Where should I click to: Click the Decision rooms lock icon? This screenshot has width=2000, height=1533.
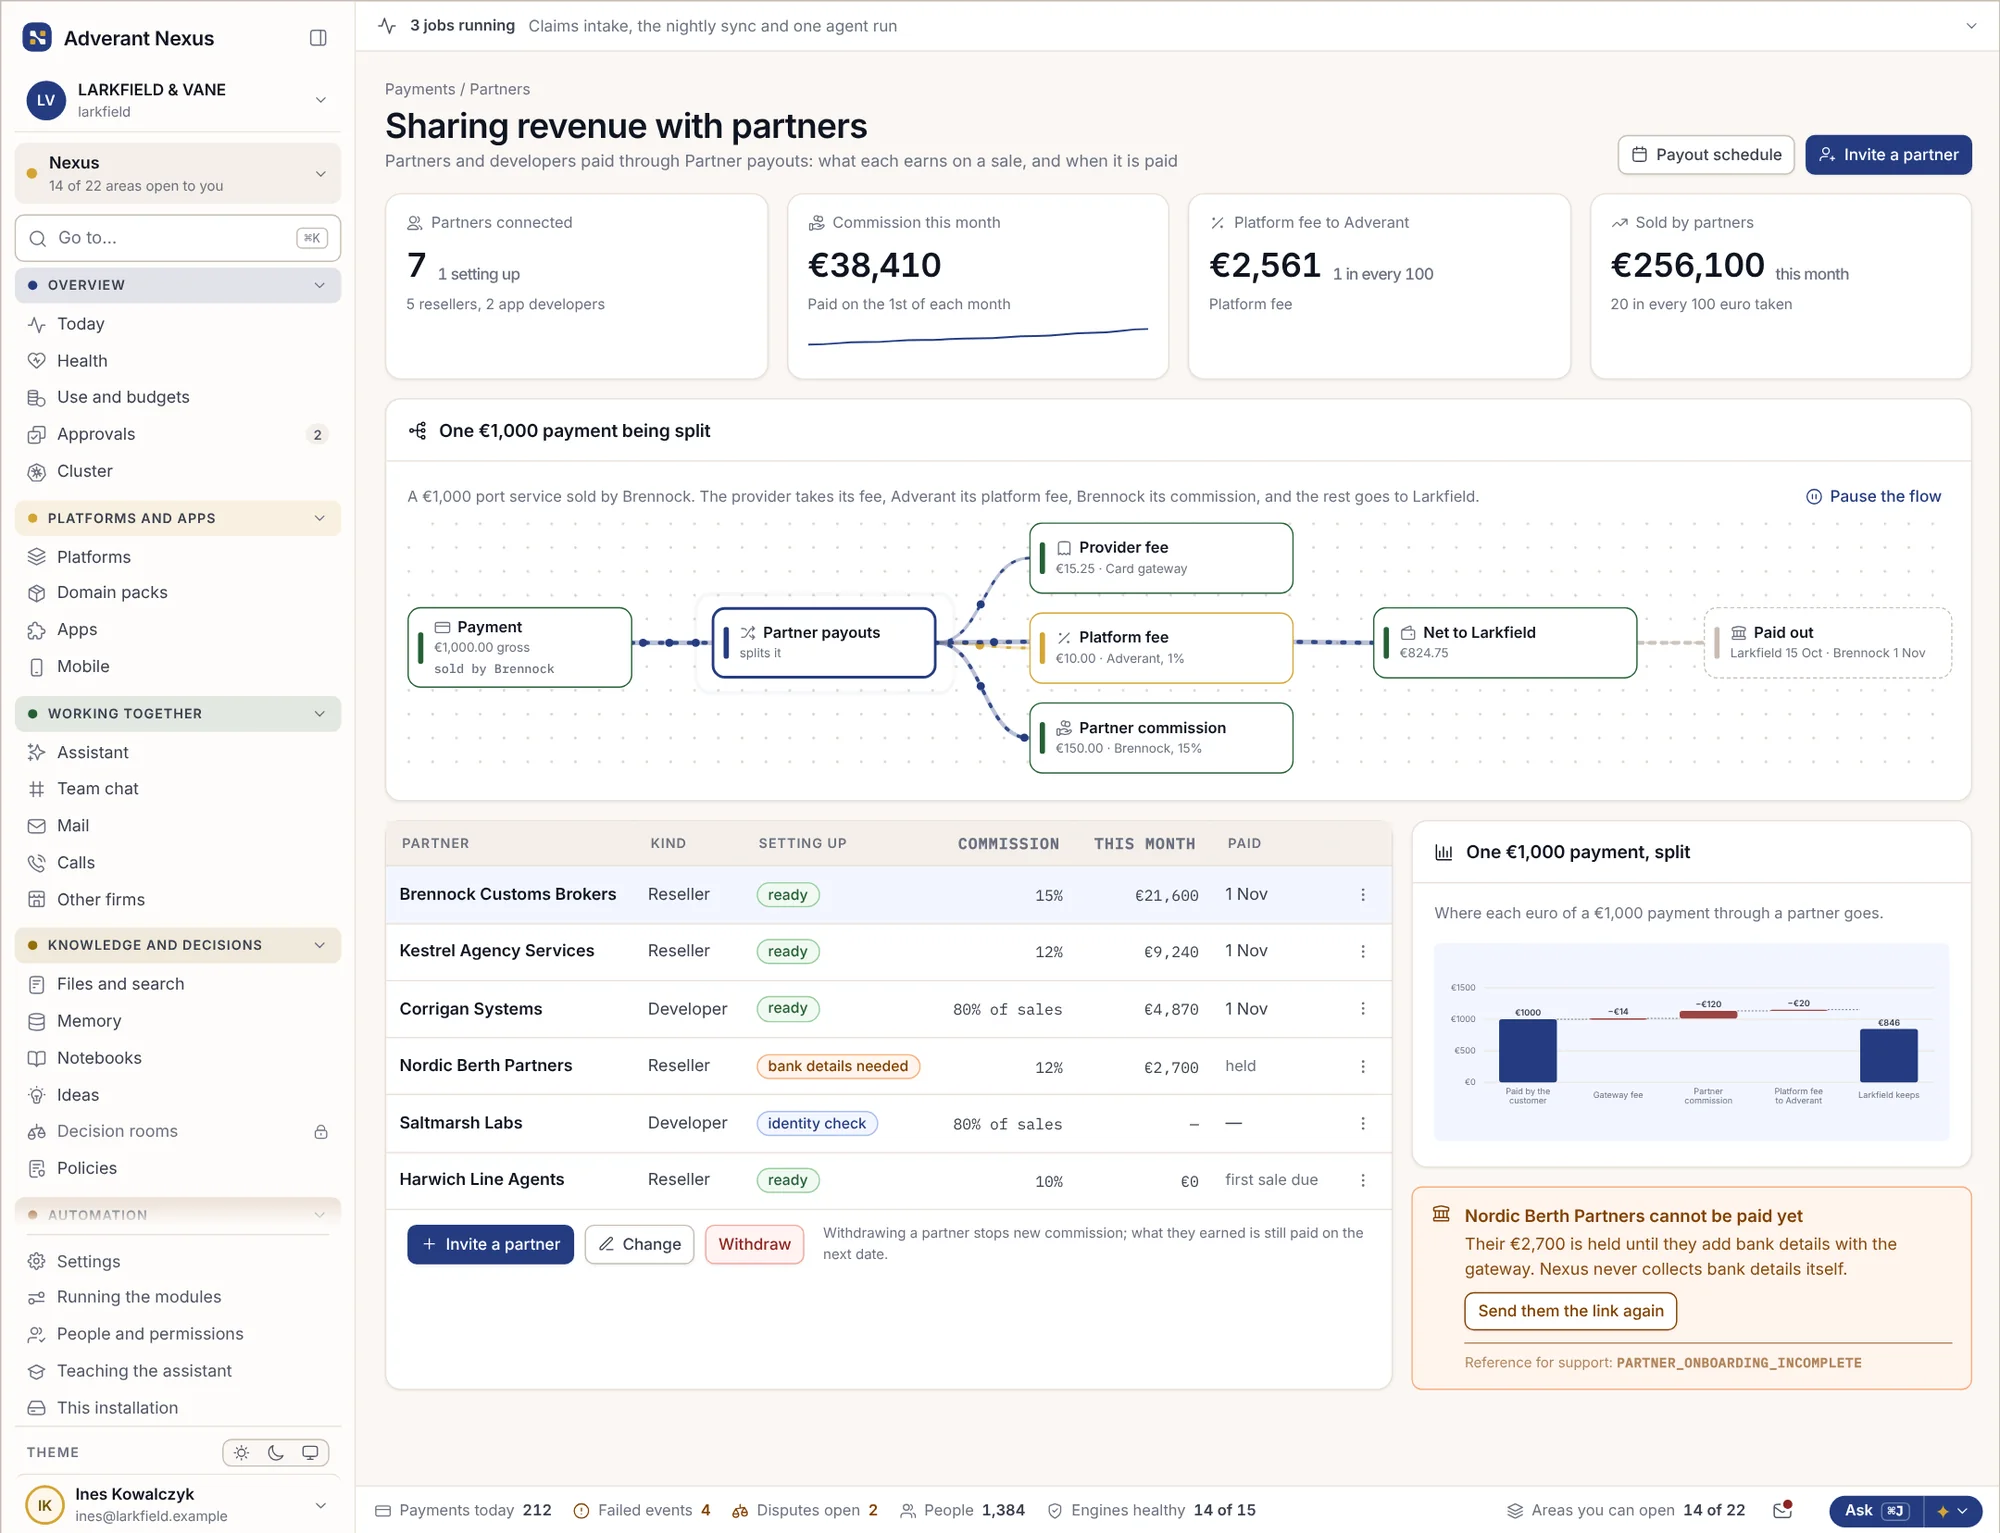tap(321, 1132)
